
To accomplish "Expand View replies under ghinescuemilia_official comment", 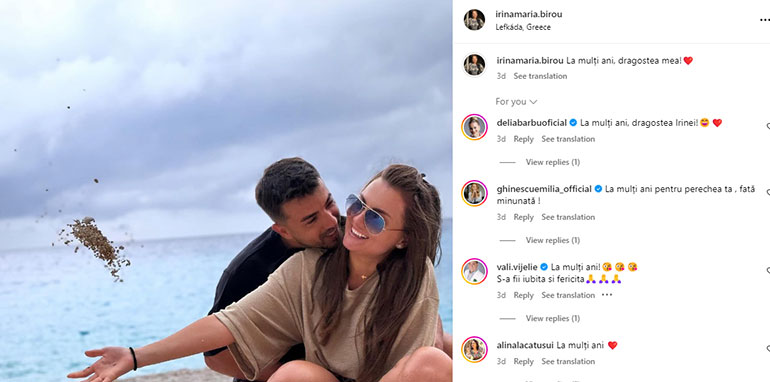I will [x=552, y=240].
